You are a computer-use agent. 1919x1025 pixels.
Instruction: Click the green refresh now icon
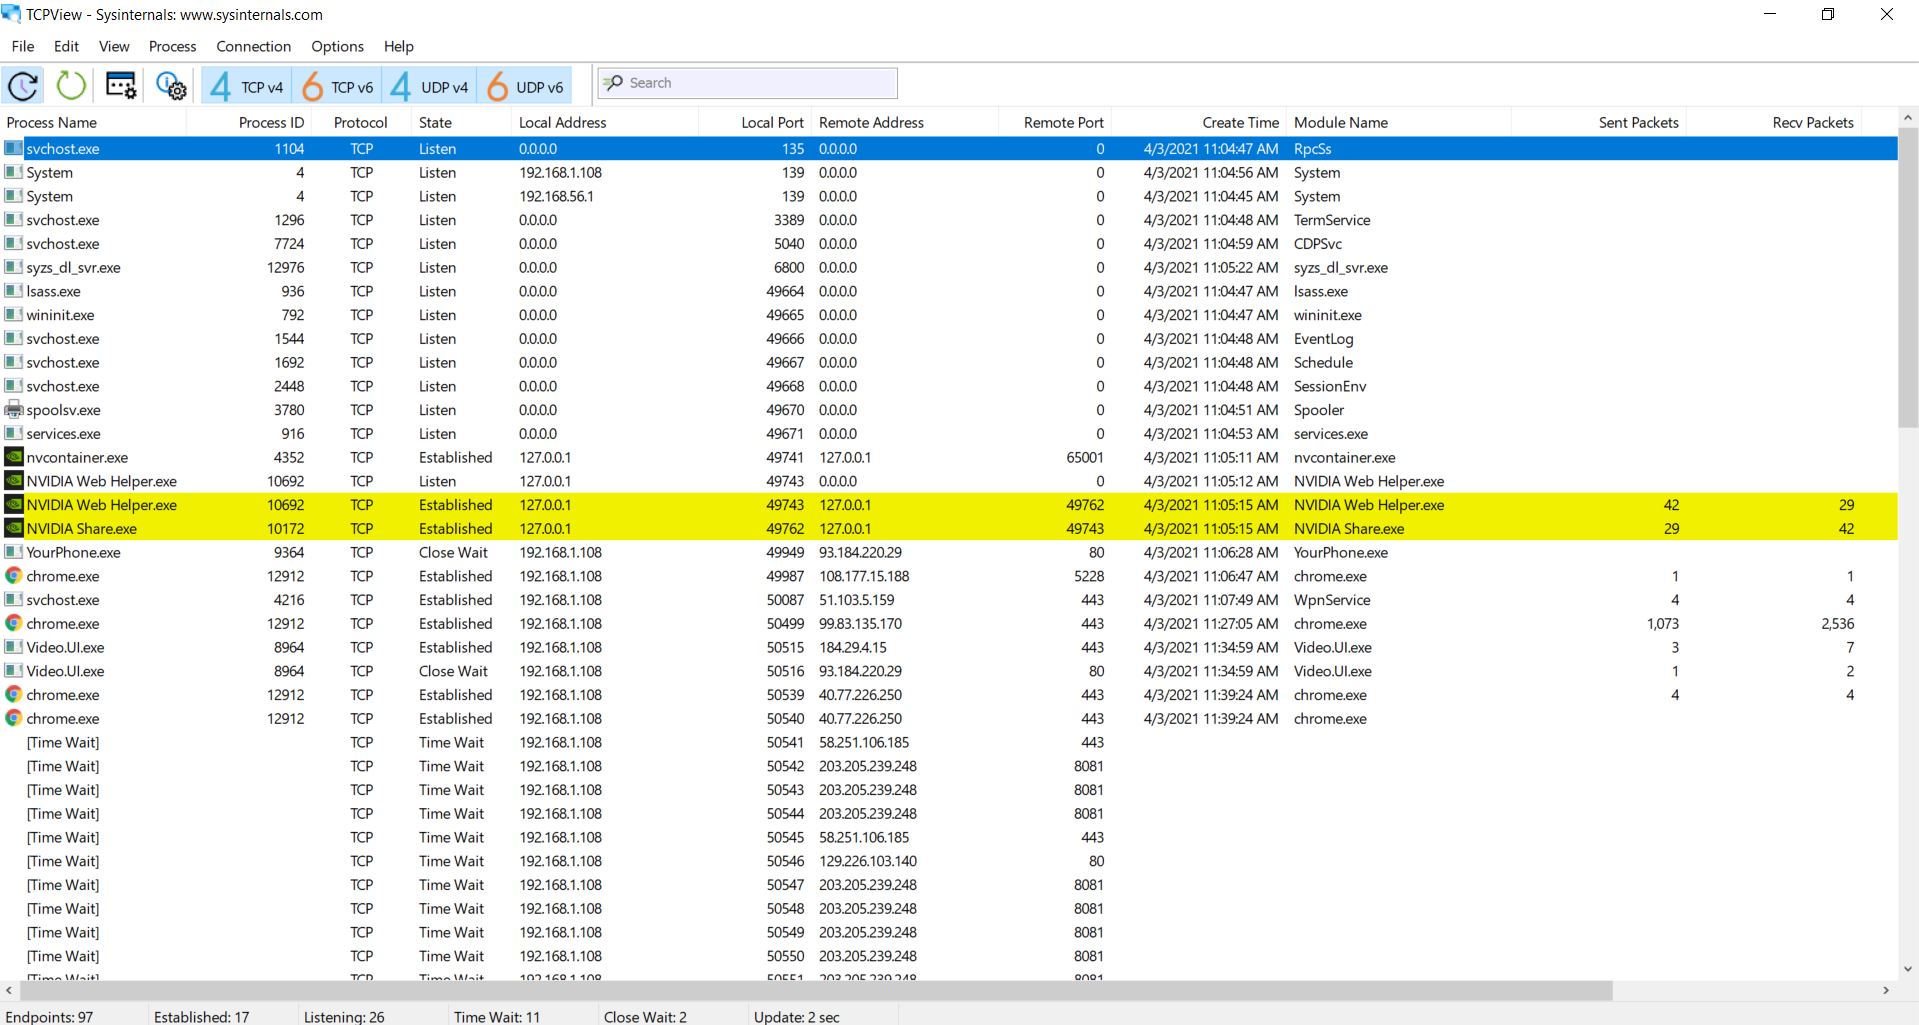71,86
